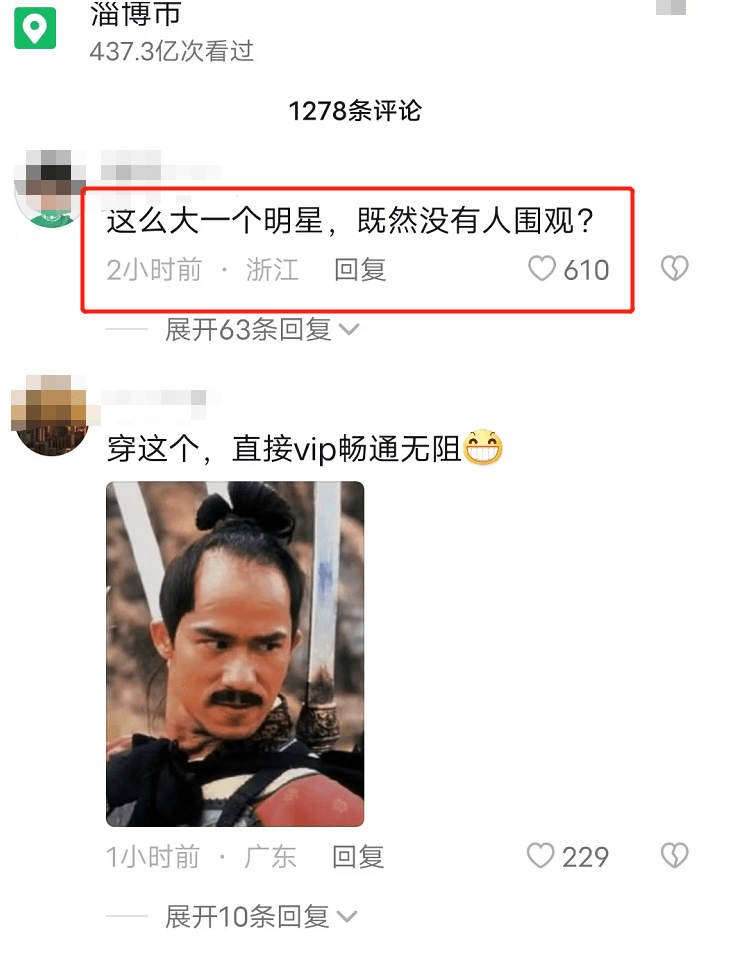Viewport: 754px width, 955px height.
Task: Like the comment with 229 likes
Action: [540, 856]
